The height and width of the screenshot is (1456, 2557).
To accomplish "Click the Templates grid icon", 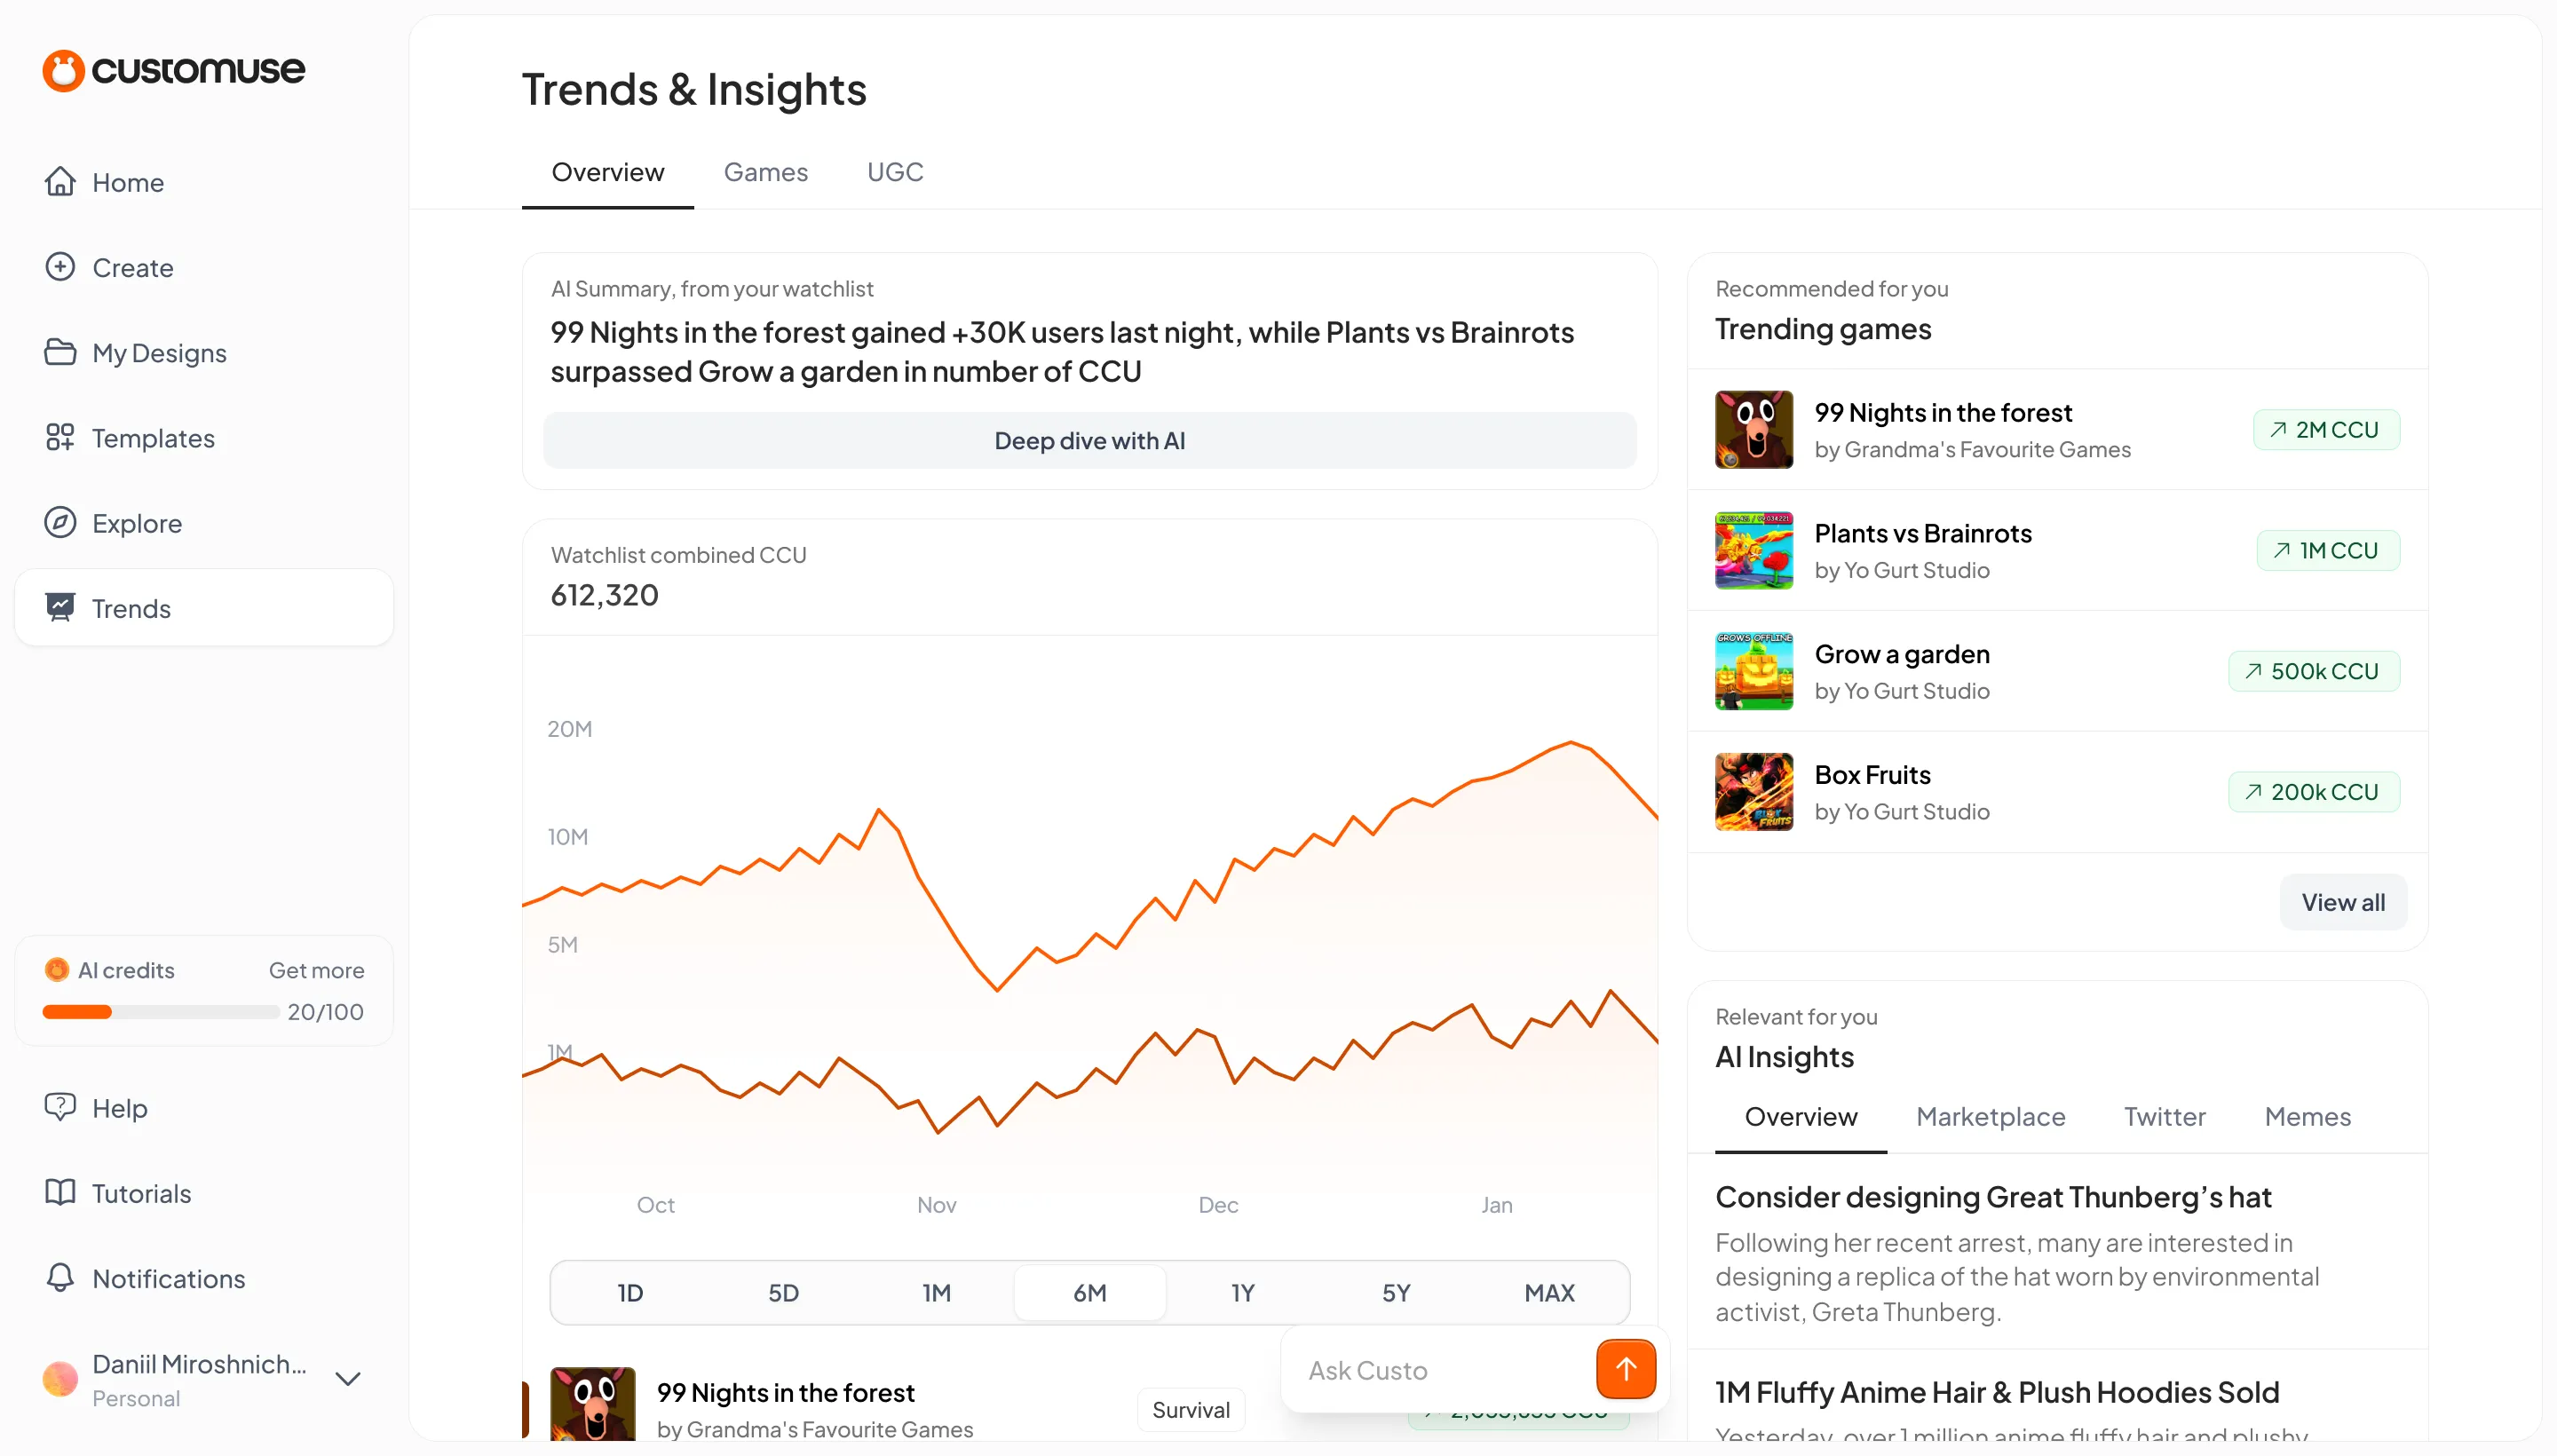I will click(x=60, y=437).
